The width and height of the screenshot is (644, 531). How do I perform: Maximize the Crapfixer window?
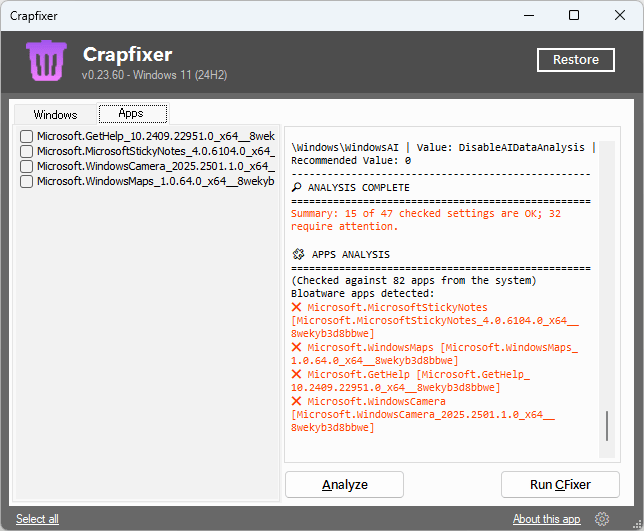tap(574, 16)
